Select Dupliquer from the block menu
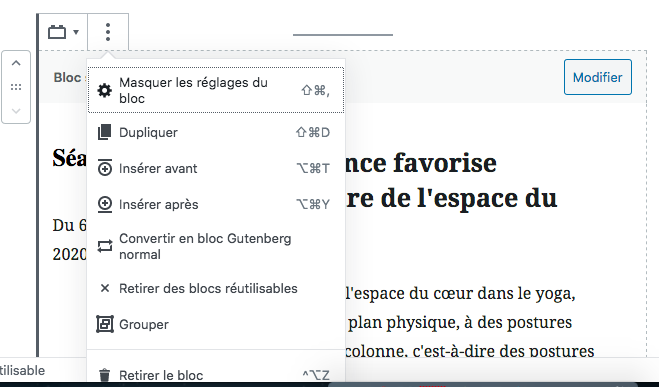This screenshot has height=387, width=659. click(x=216, y=132)
